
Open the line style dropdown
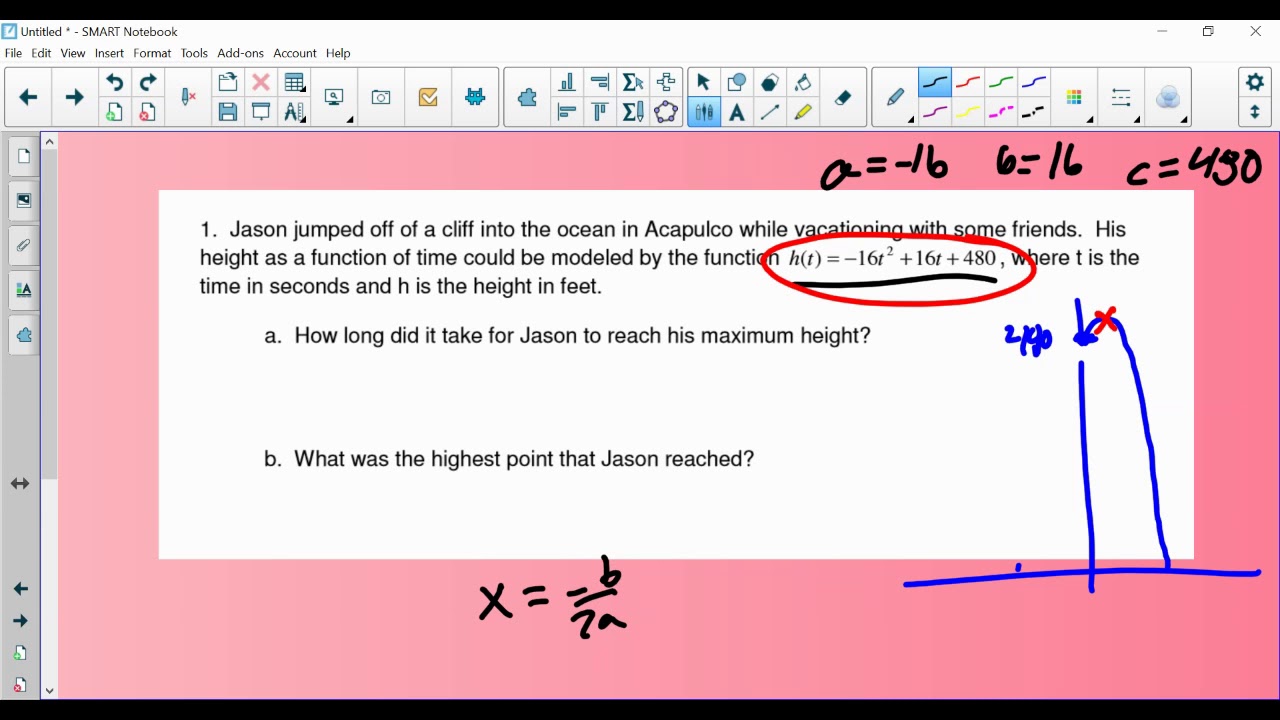(1122, 98)
